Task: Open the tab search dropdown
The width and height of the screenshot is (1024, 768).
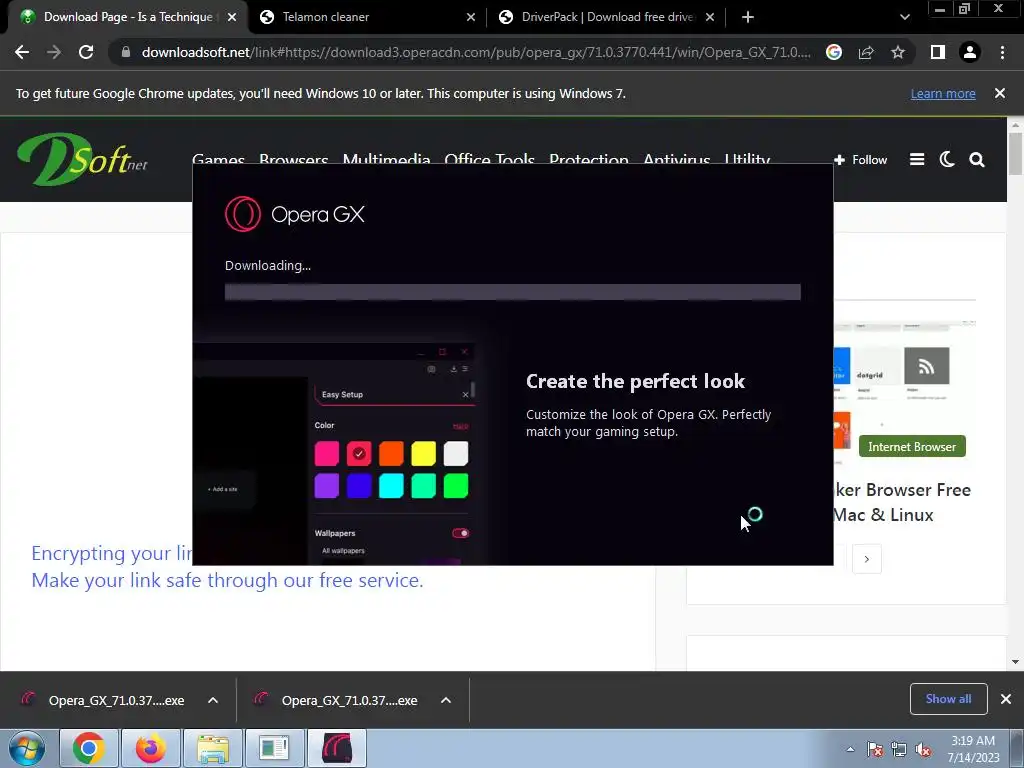Action: coord(904,17)
